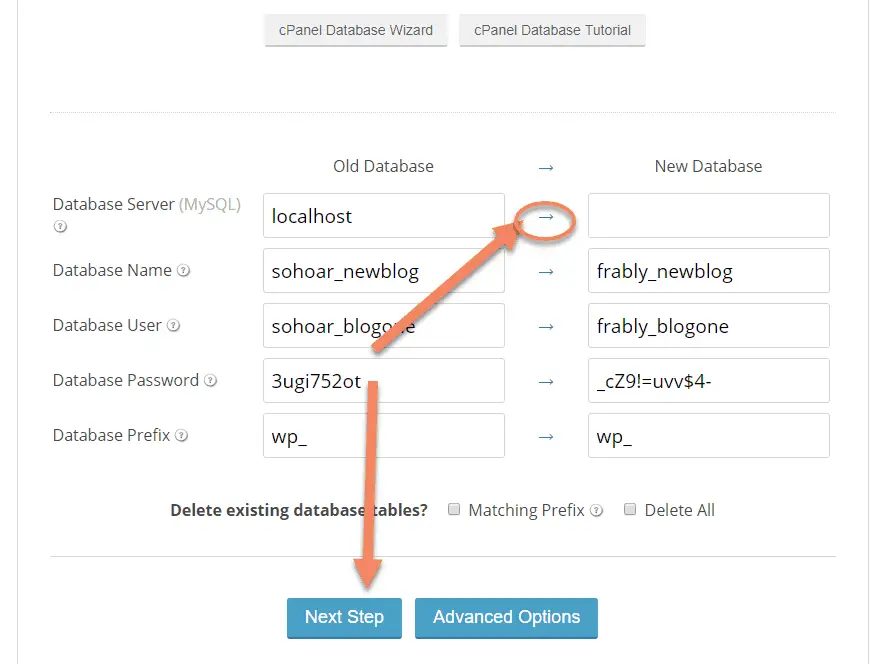Click the cPanel Database Wizard button
The width and height of the screenshot is (874, 664).
(x=355, y=30)
